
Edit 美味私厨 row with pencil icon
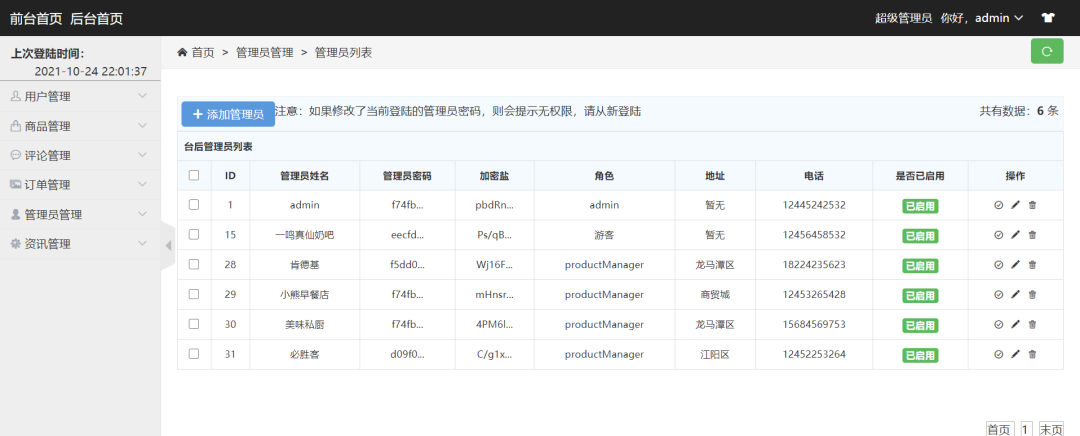pos(1015,324)
